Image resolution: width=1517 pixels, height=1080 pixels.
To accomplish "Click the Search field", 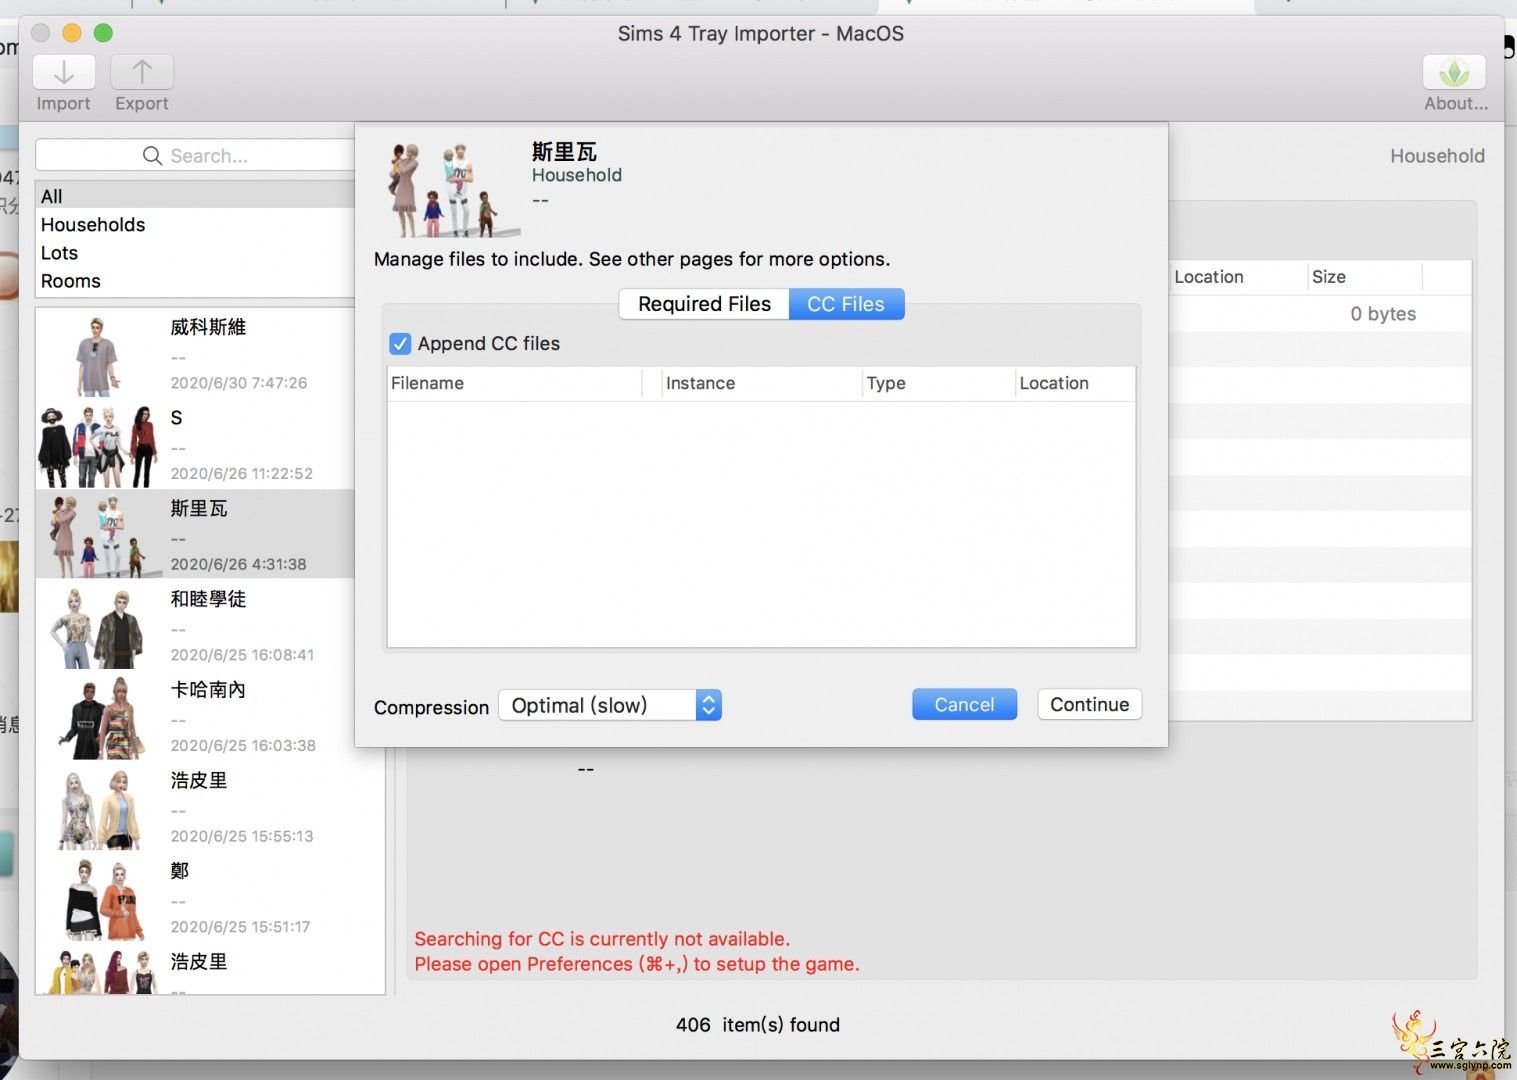I will point(195,155).
